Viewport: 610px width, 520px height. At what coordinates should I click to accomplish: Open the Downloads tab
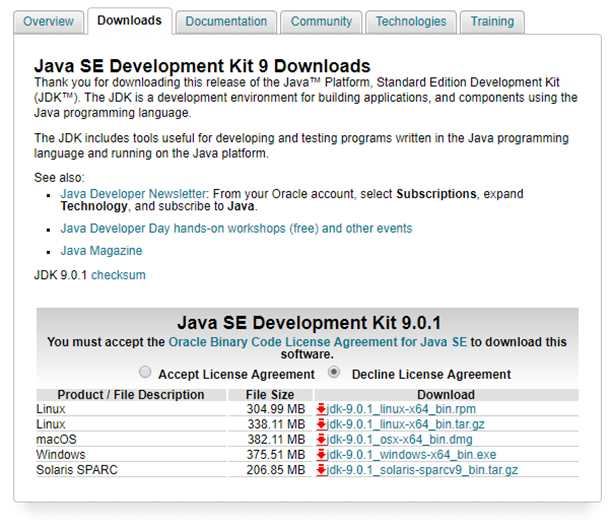(130, 21)
